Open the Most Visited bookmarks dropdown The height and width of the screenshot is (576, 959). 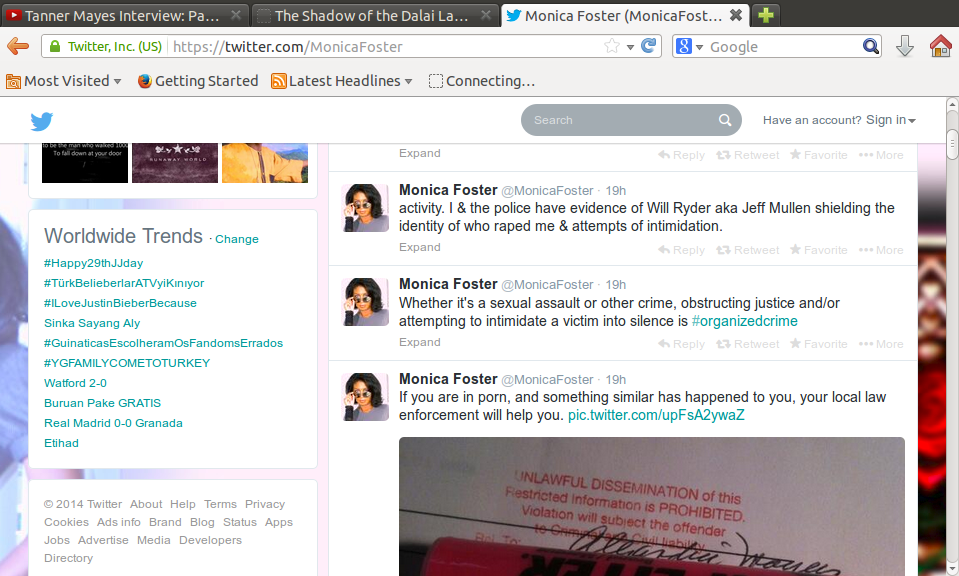[64, 81]
